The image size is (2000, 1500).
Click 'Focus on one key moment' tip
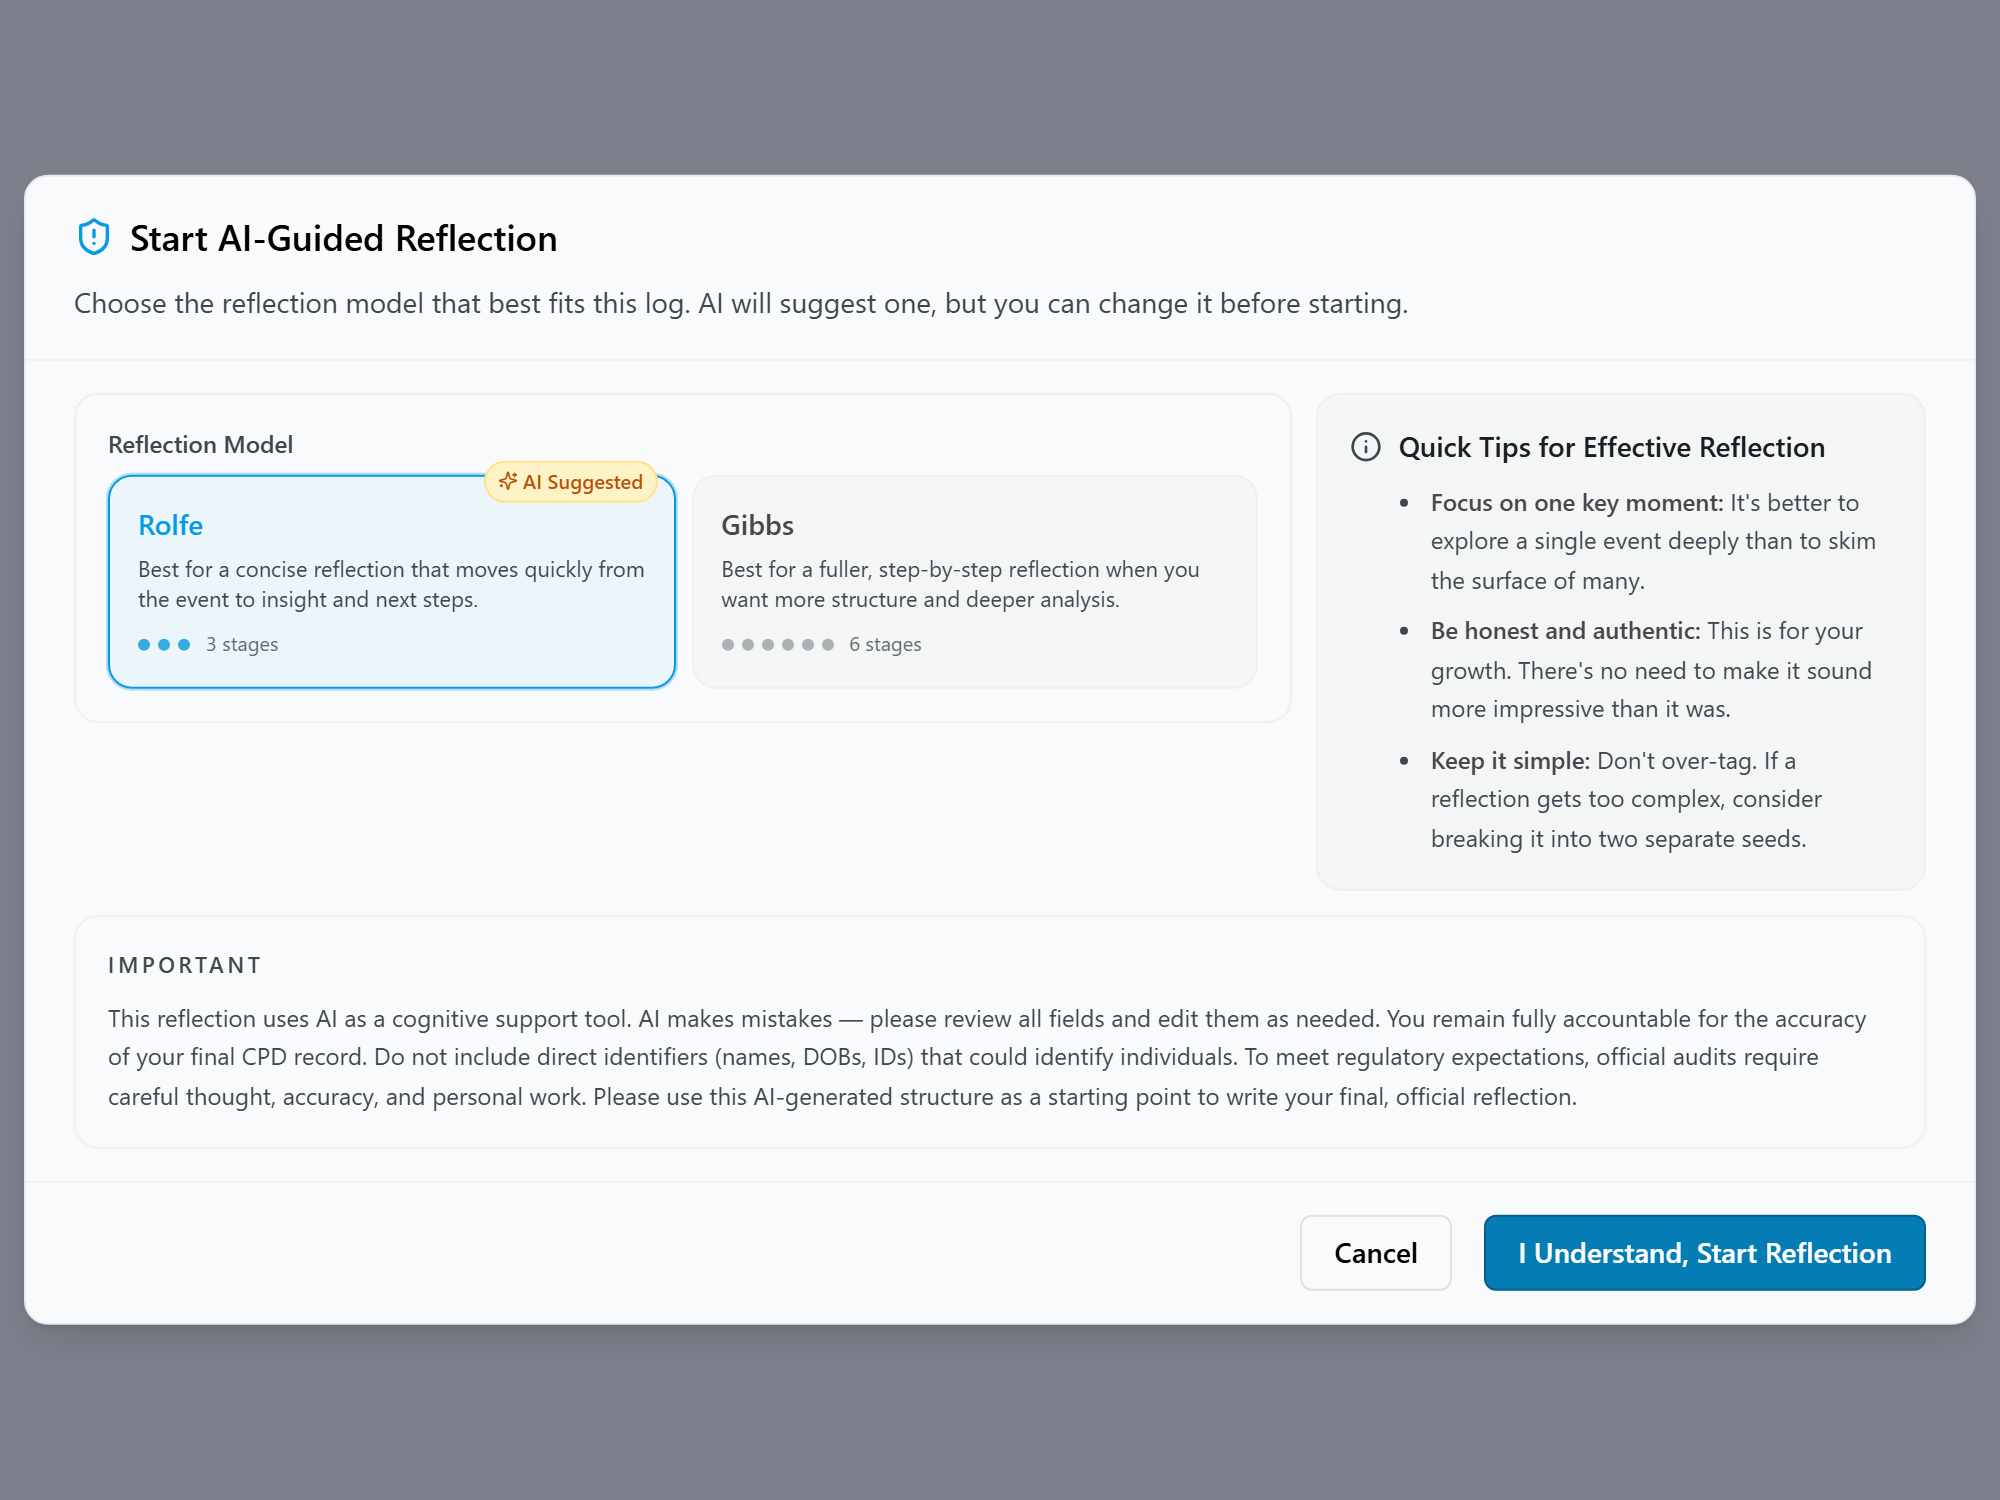[x=1576, y=503]
